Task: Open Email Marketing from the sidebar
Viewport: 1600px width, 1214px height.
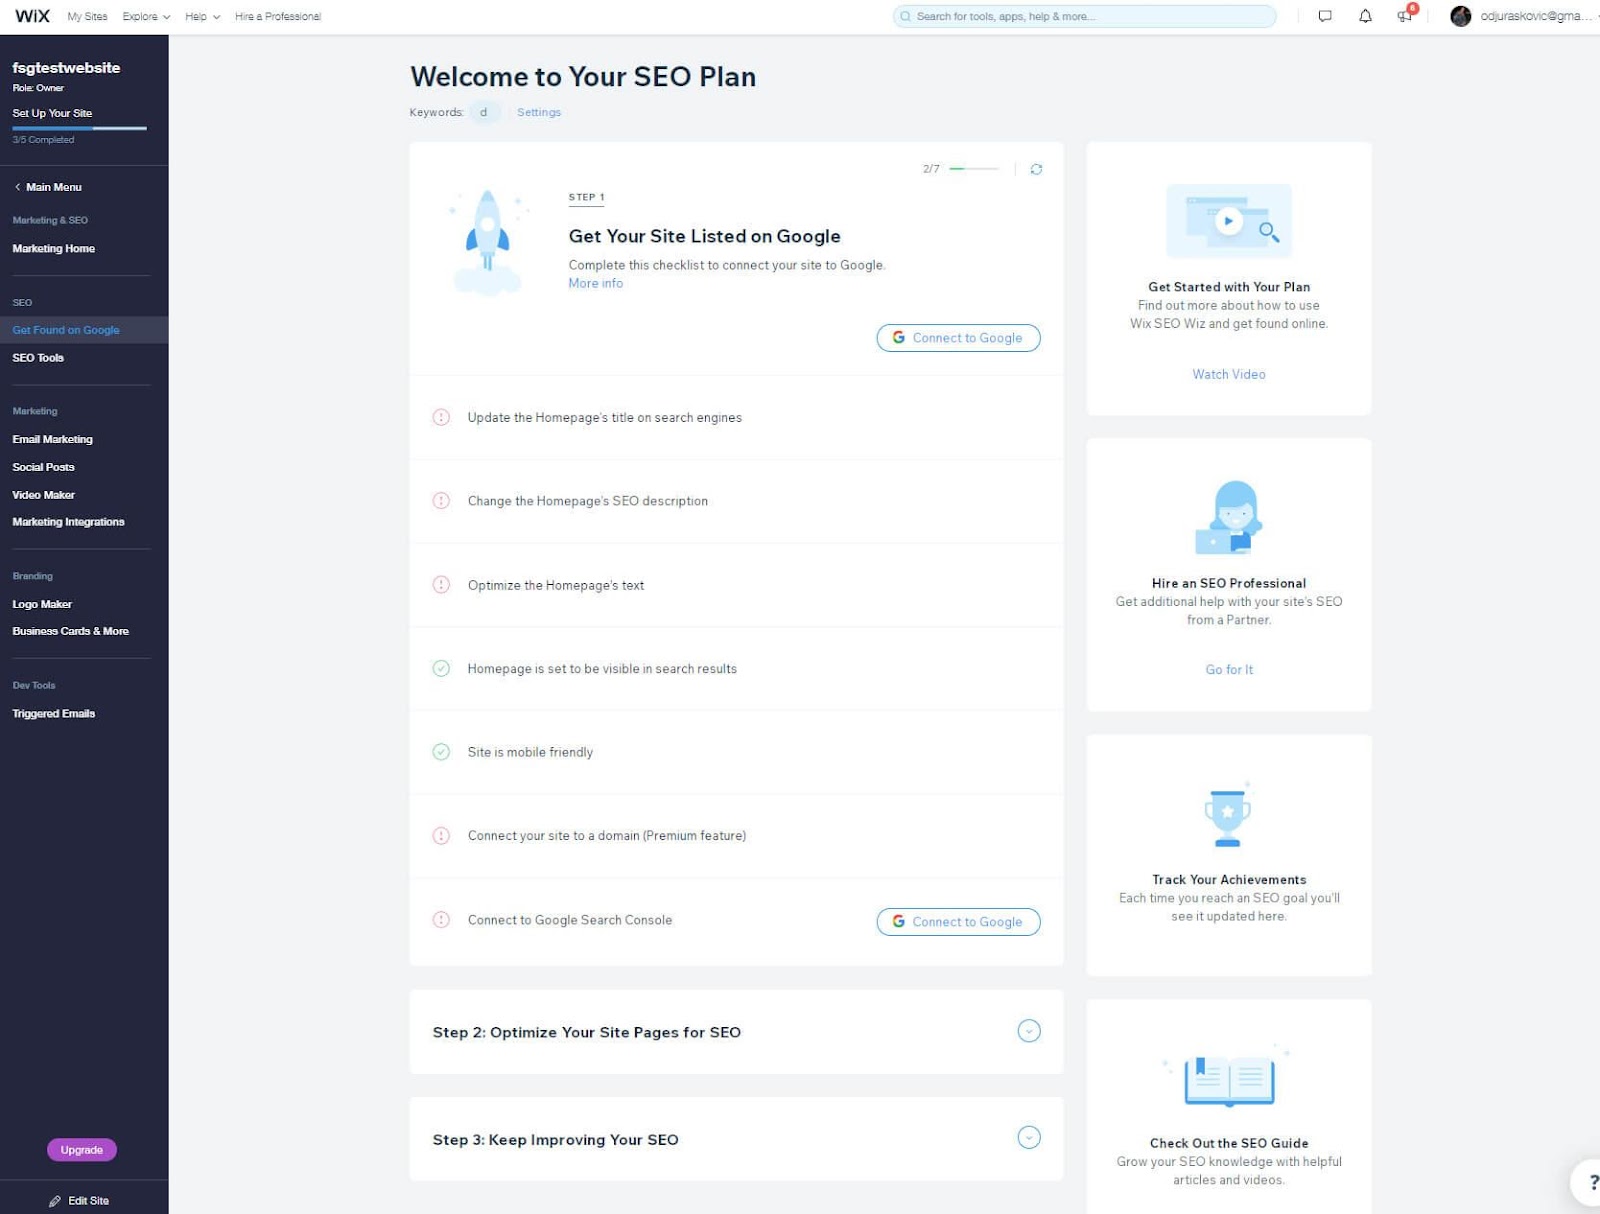Action: (52, 439)
